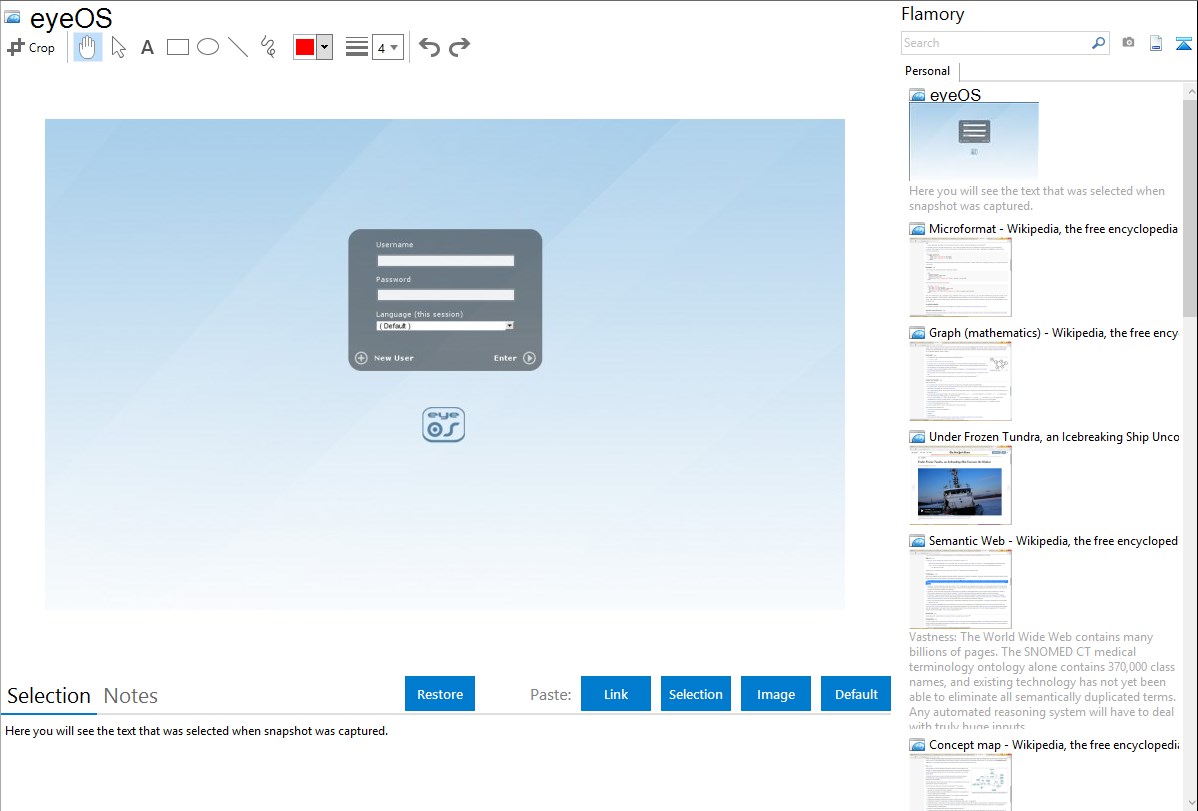This screenshot has height=811, width=1198.
Task: Click the icon beside Microformat title
Action: [917, 229]
